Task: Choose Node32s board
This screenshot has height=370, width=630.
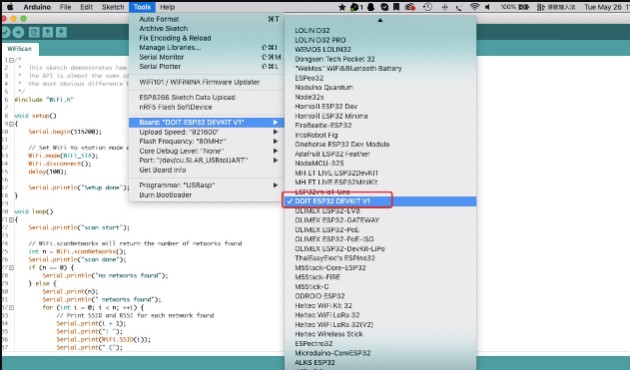Action: coord(309,97)
